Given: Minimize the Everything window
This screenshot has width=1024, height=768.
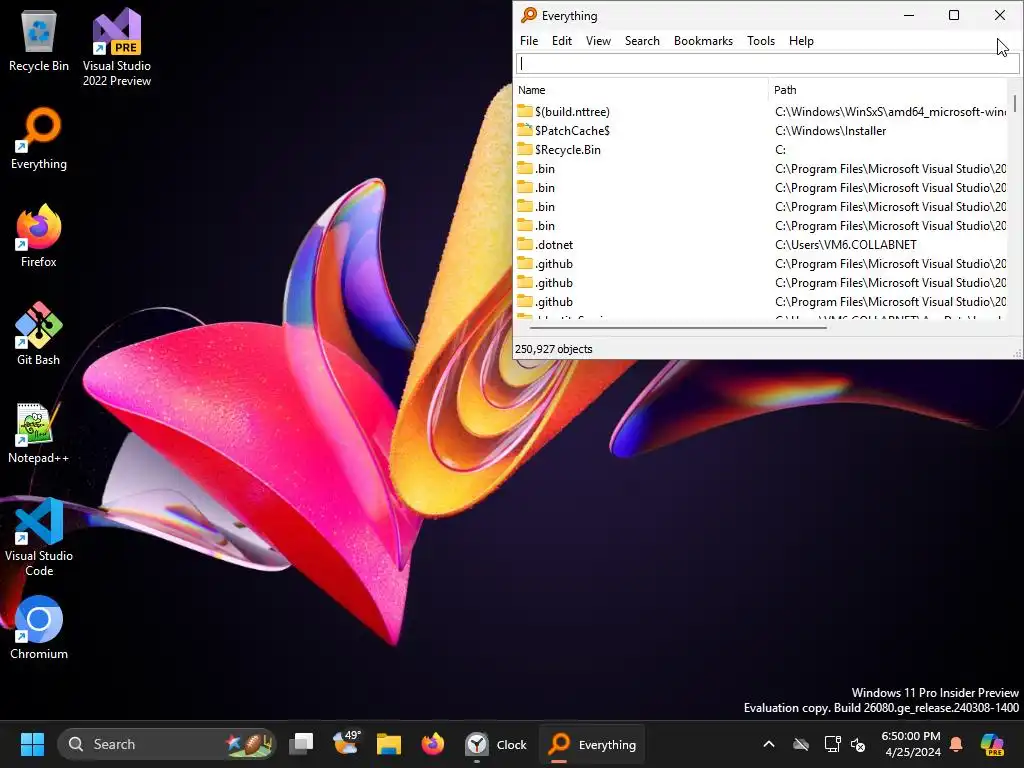Looking at the screenshot, I should [908, 15].
